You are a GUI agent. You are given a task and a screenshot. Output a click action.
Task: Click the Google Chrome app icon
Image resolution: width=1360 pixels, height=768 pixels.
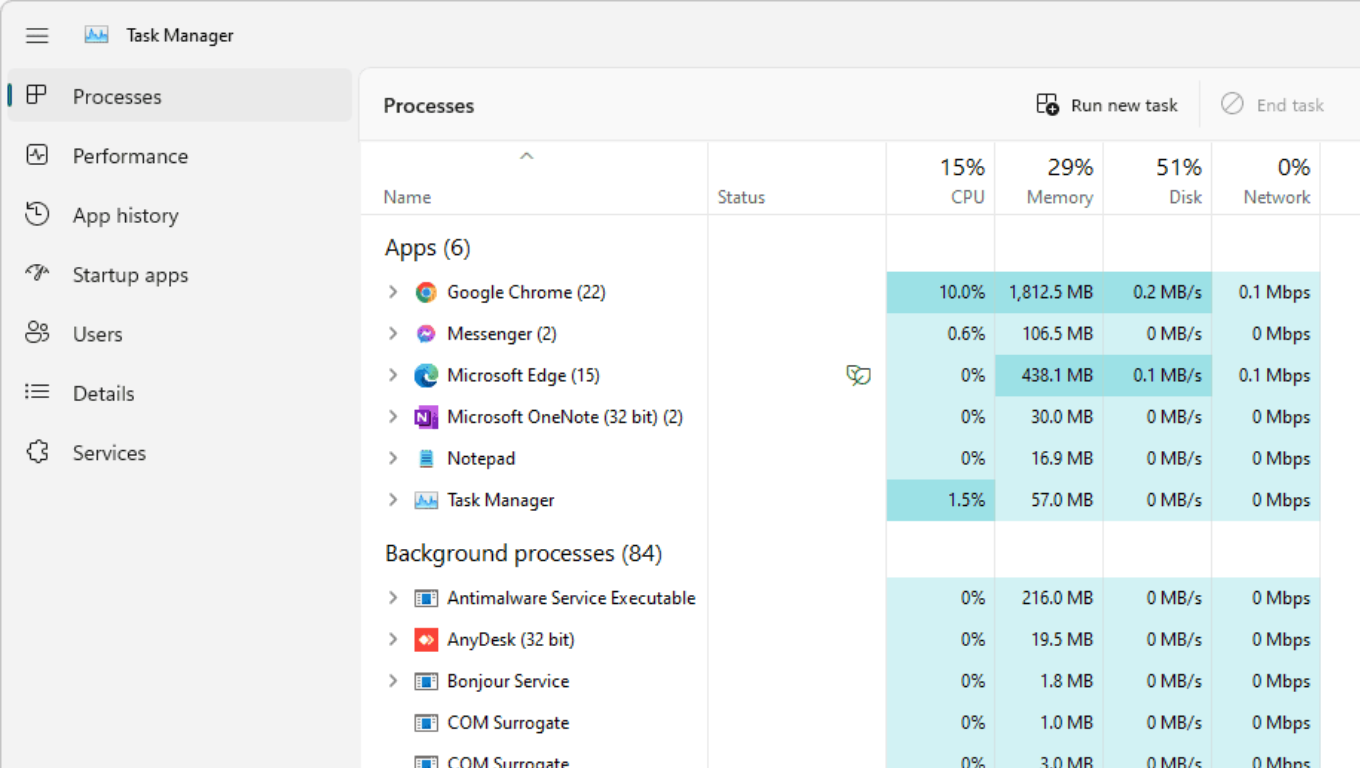(x=426, y=292)
